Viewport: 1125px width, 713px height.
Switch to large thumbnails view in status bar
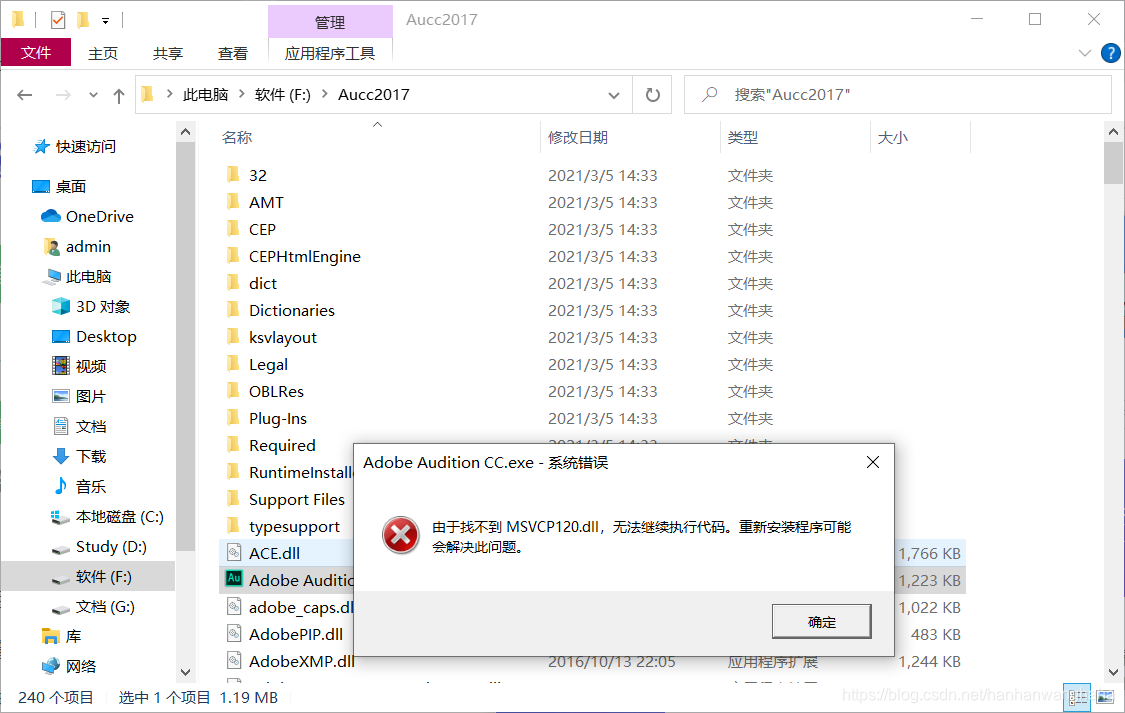pyautogui.click(x=1105, y=697)
